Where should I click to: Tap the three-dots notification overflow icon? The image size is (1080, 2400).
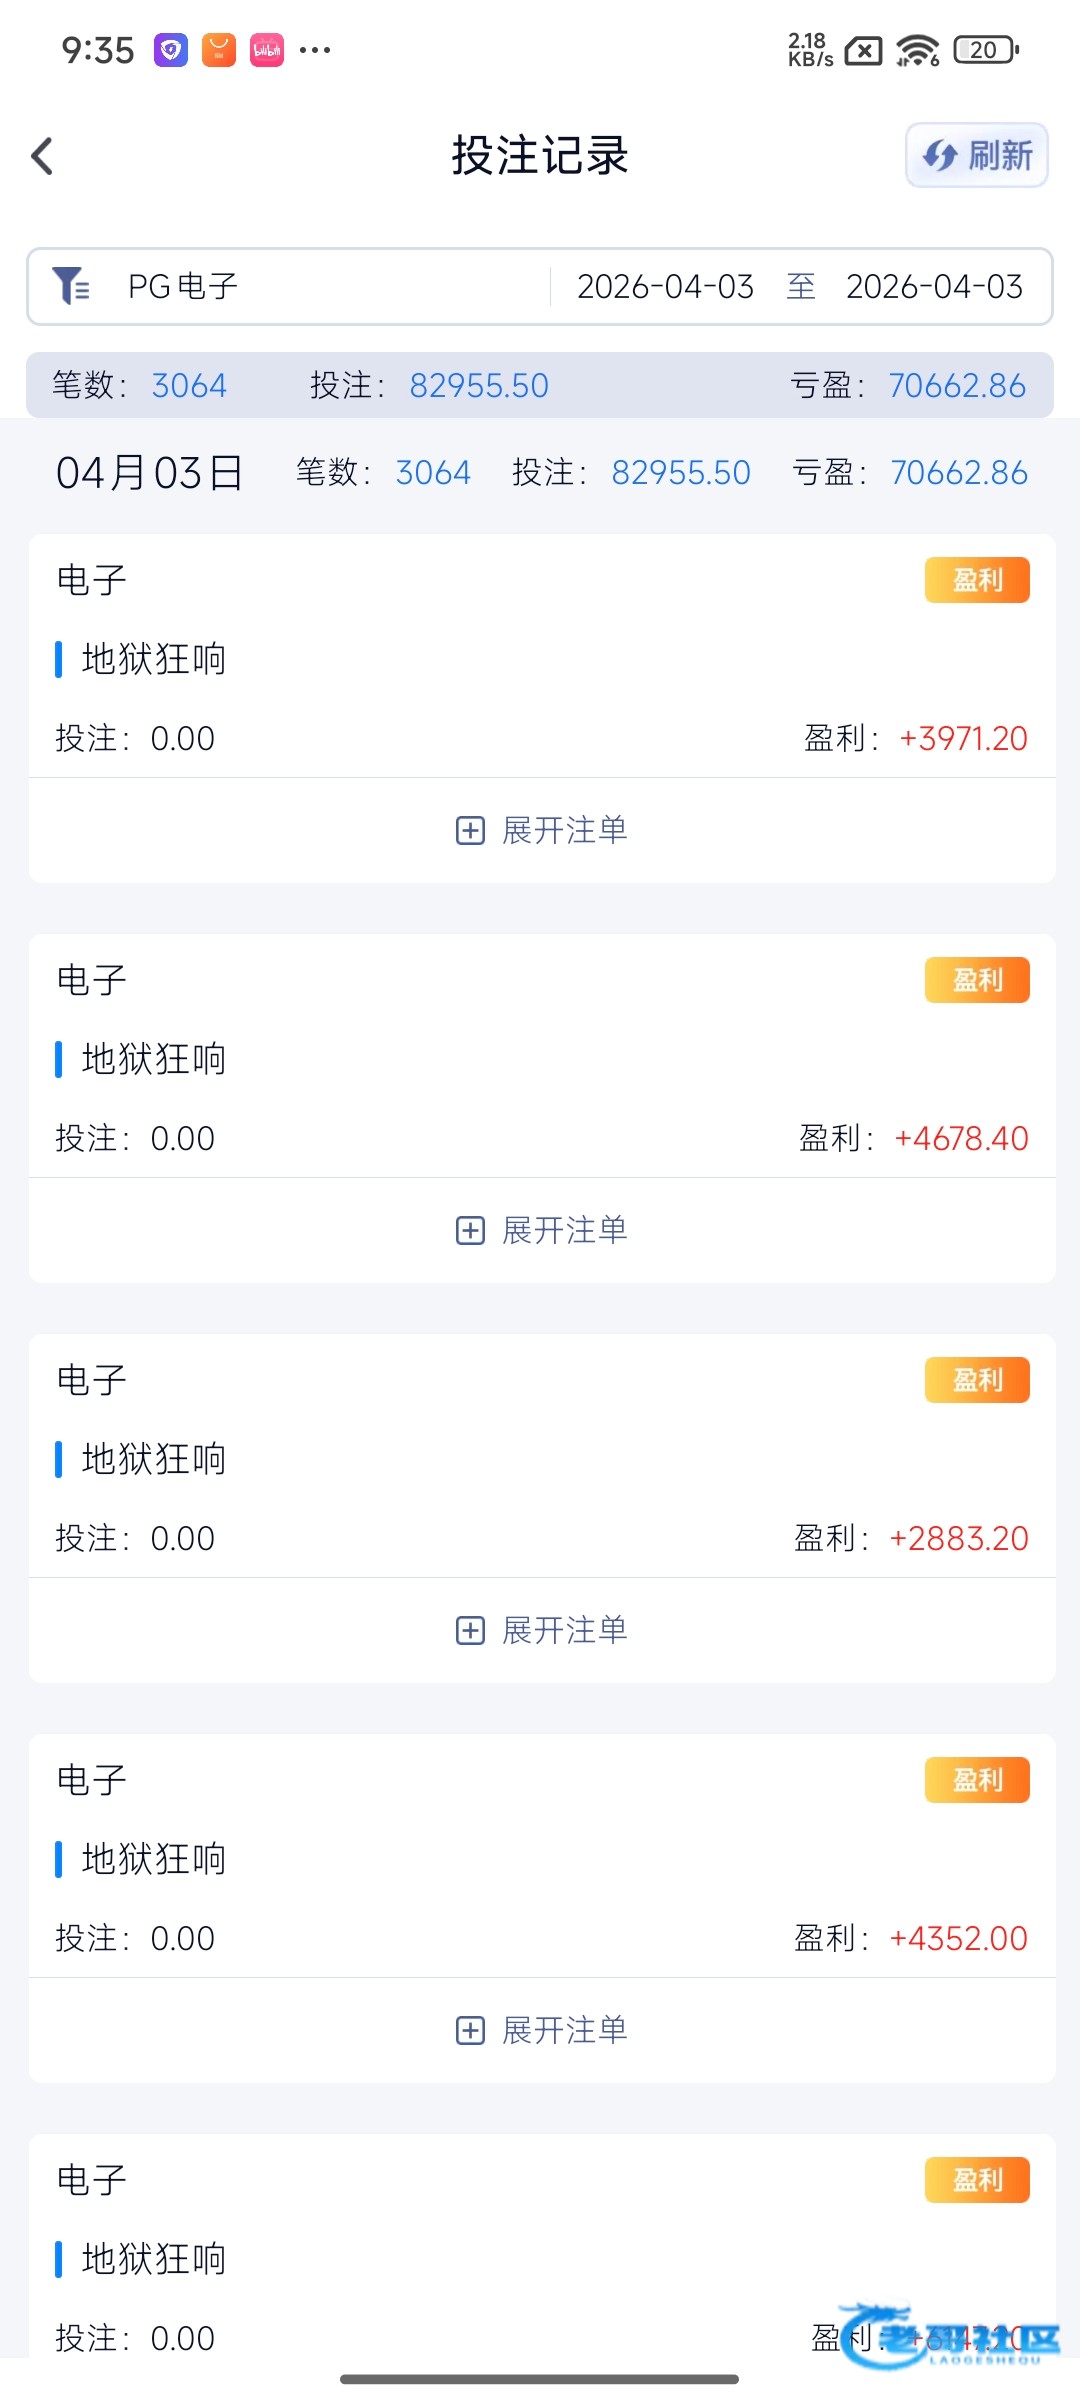coord(315,50)
